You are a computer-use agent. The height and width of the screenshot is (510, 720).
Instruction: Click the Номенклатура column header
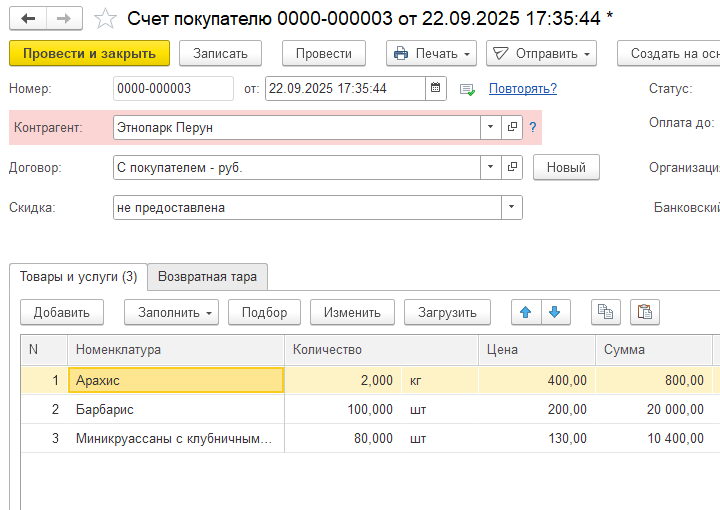coord(176,350)
